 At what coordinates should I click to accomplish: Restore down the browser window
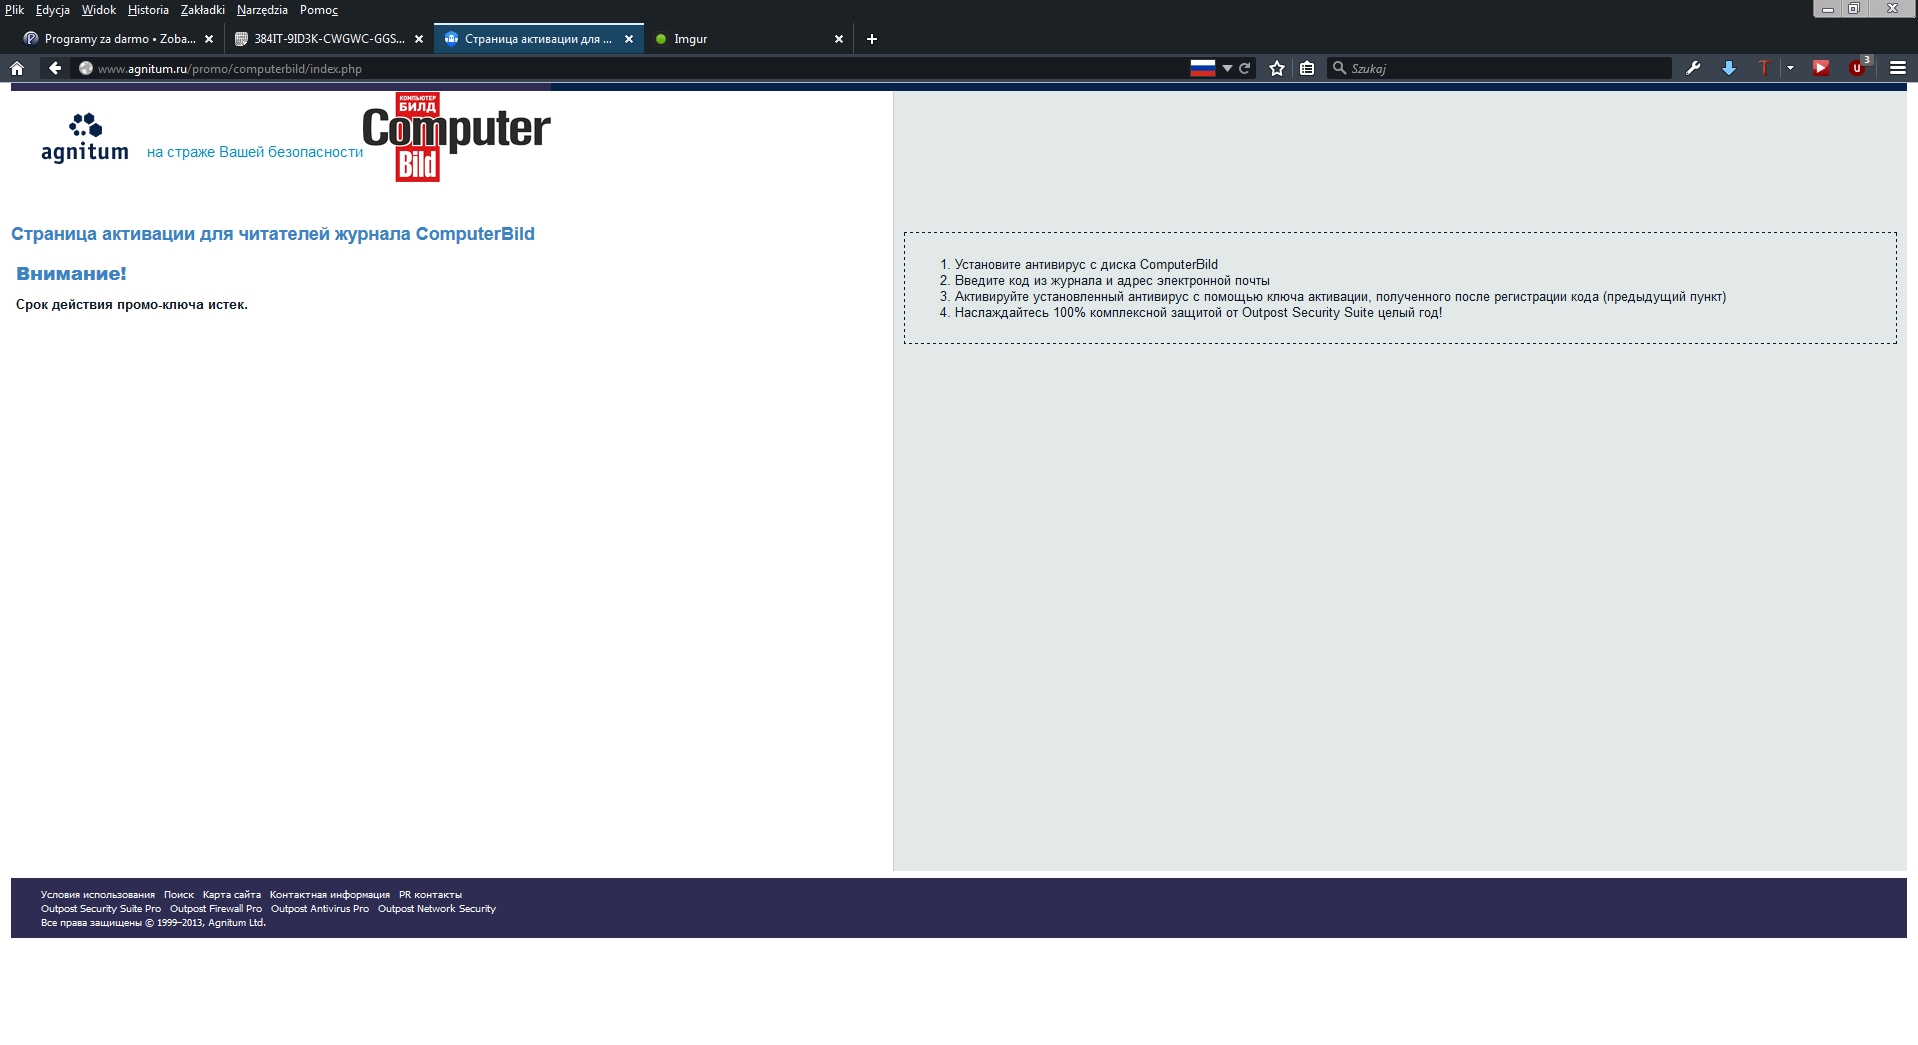(1853, 8)
